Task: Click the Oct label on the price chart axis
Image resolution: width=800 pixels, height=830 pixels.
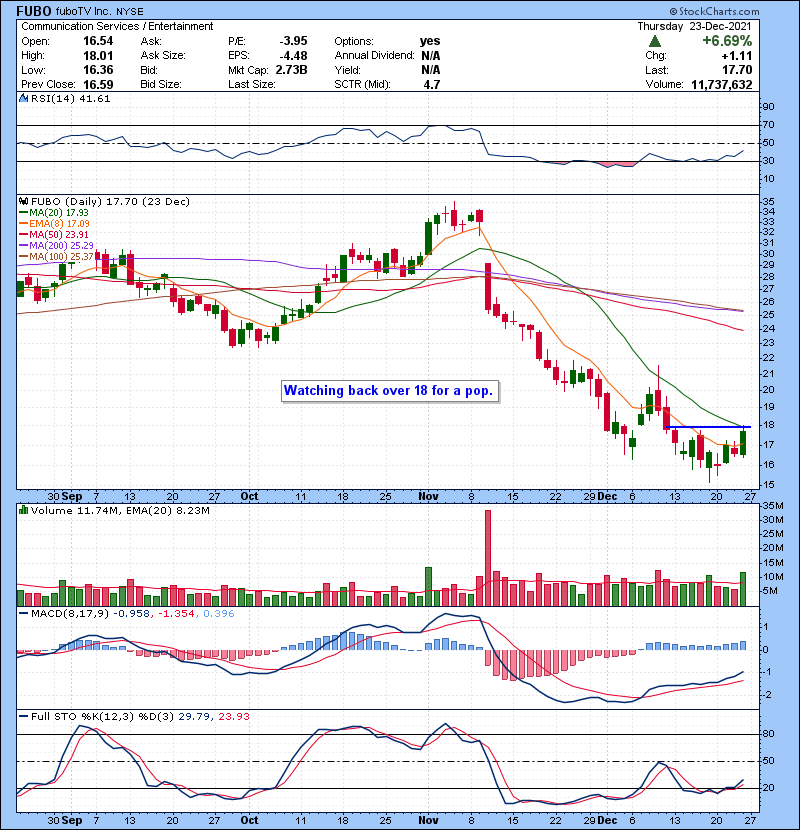Action: (x=249, y=496)
